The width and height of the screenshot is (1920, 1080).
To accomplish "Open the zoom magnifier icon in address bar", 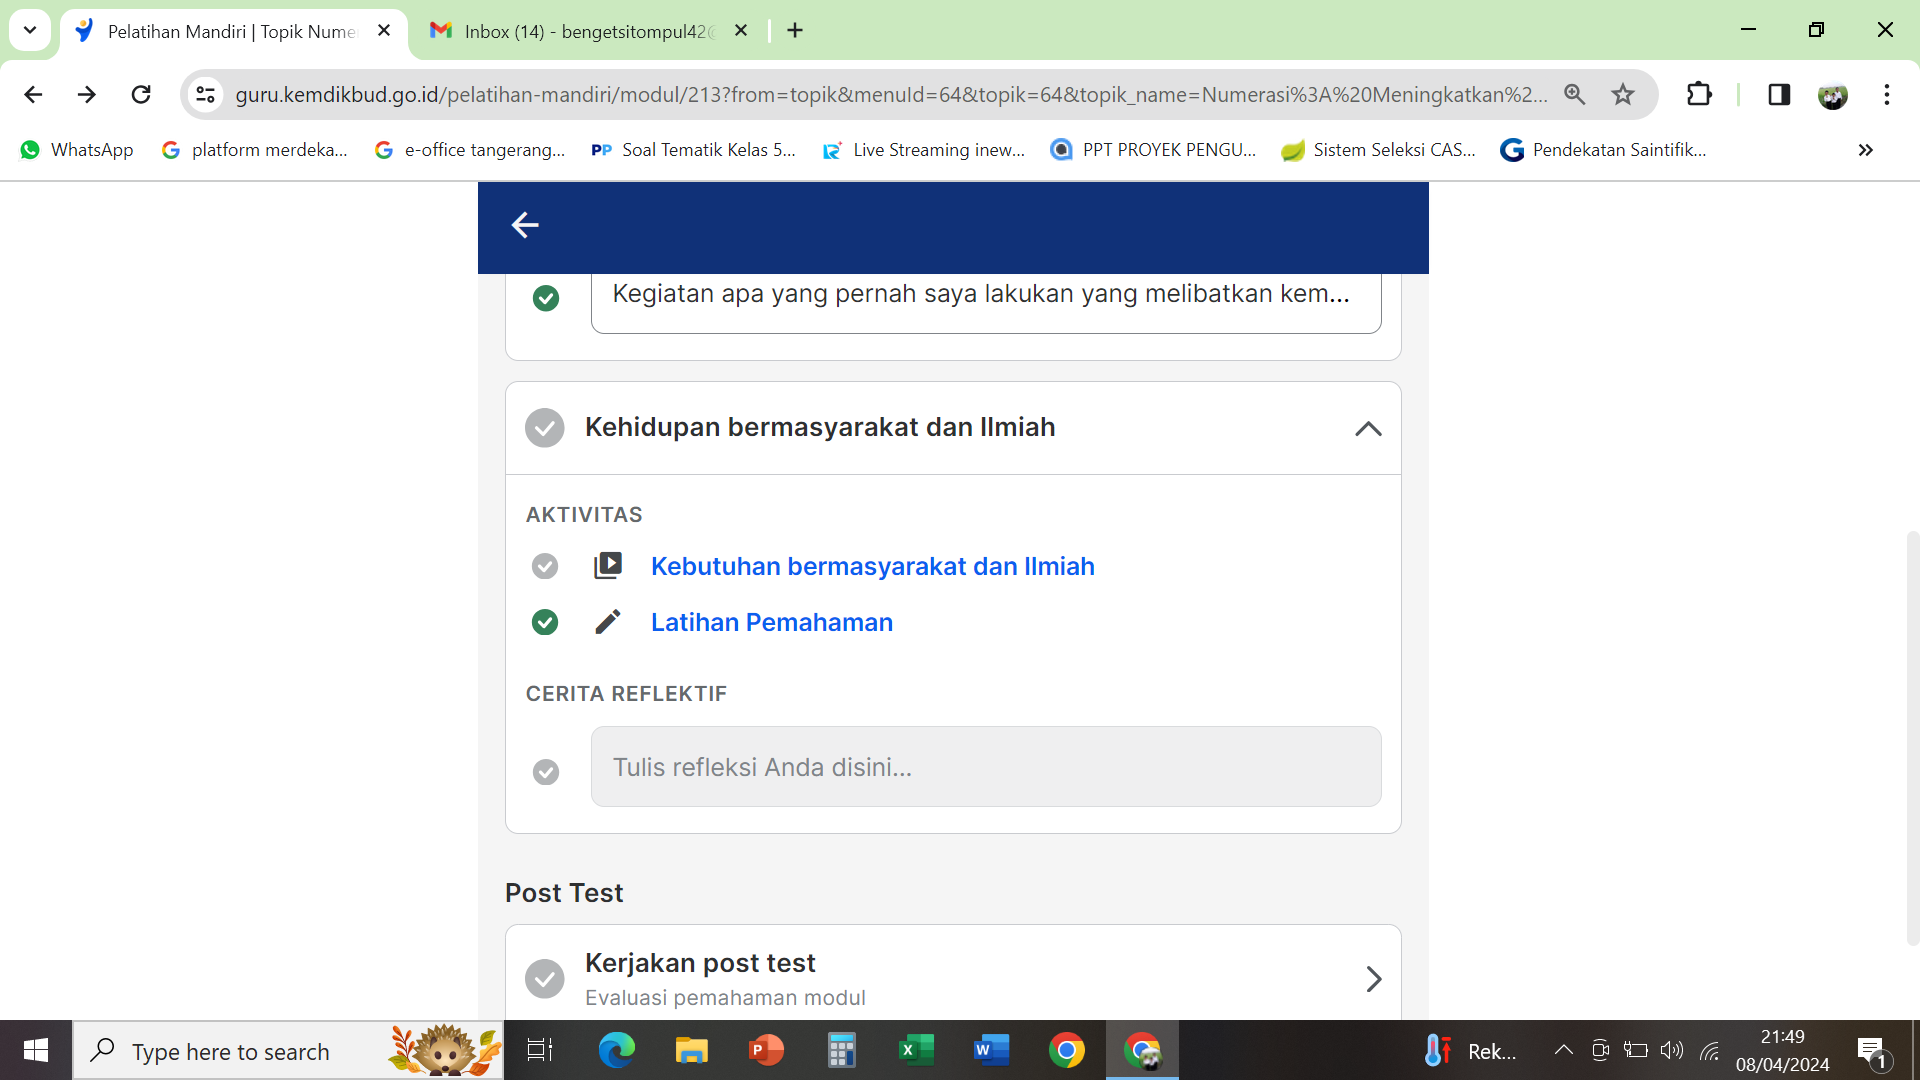I will click(x=1575, y=94).
